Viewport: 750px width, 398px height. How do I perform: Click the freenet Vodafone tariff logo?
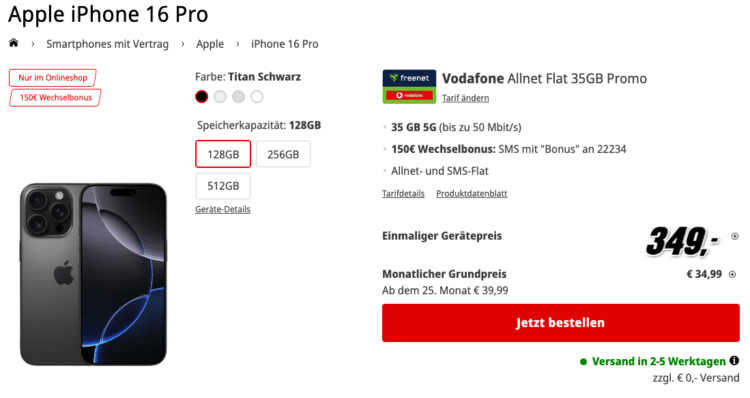pos(409,87)
